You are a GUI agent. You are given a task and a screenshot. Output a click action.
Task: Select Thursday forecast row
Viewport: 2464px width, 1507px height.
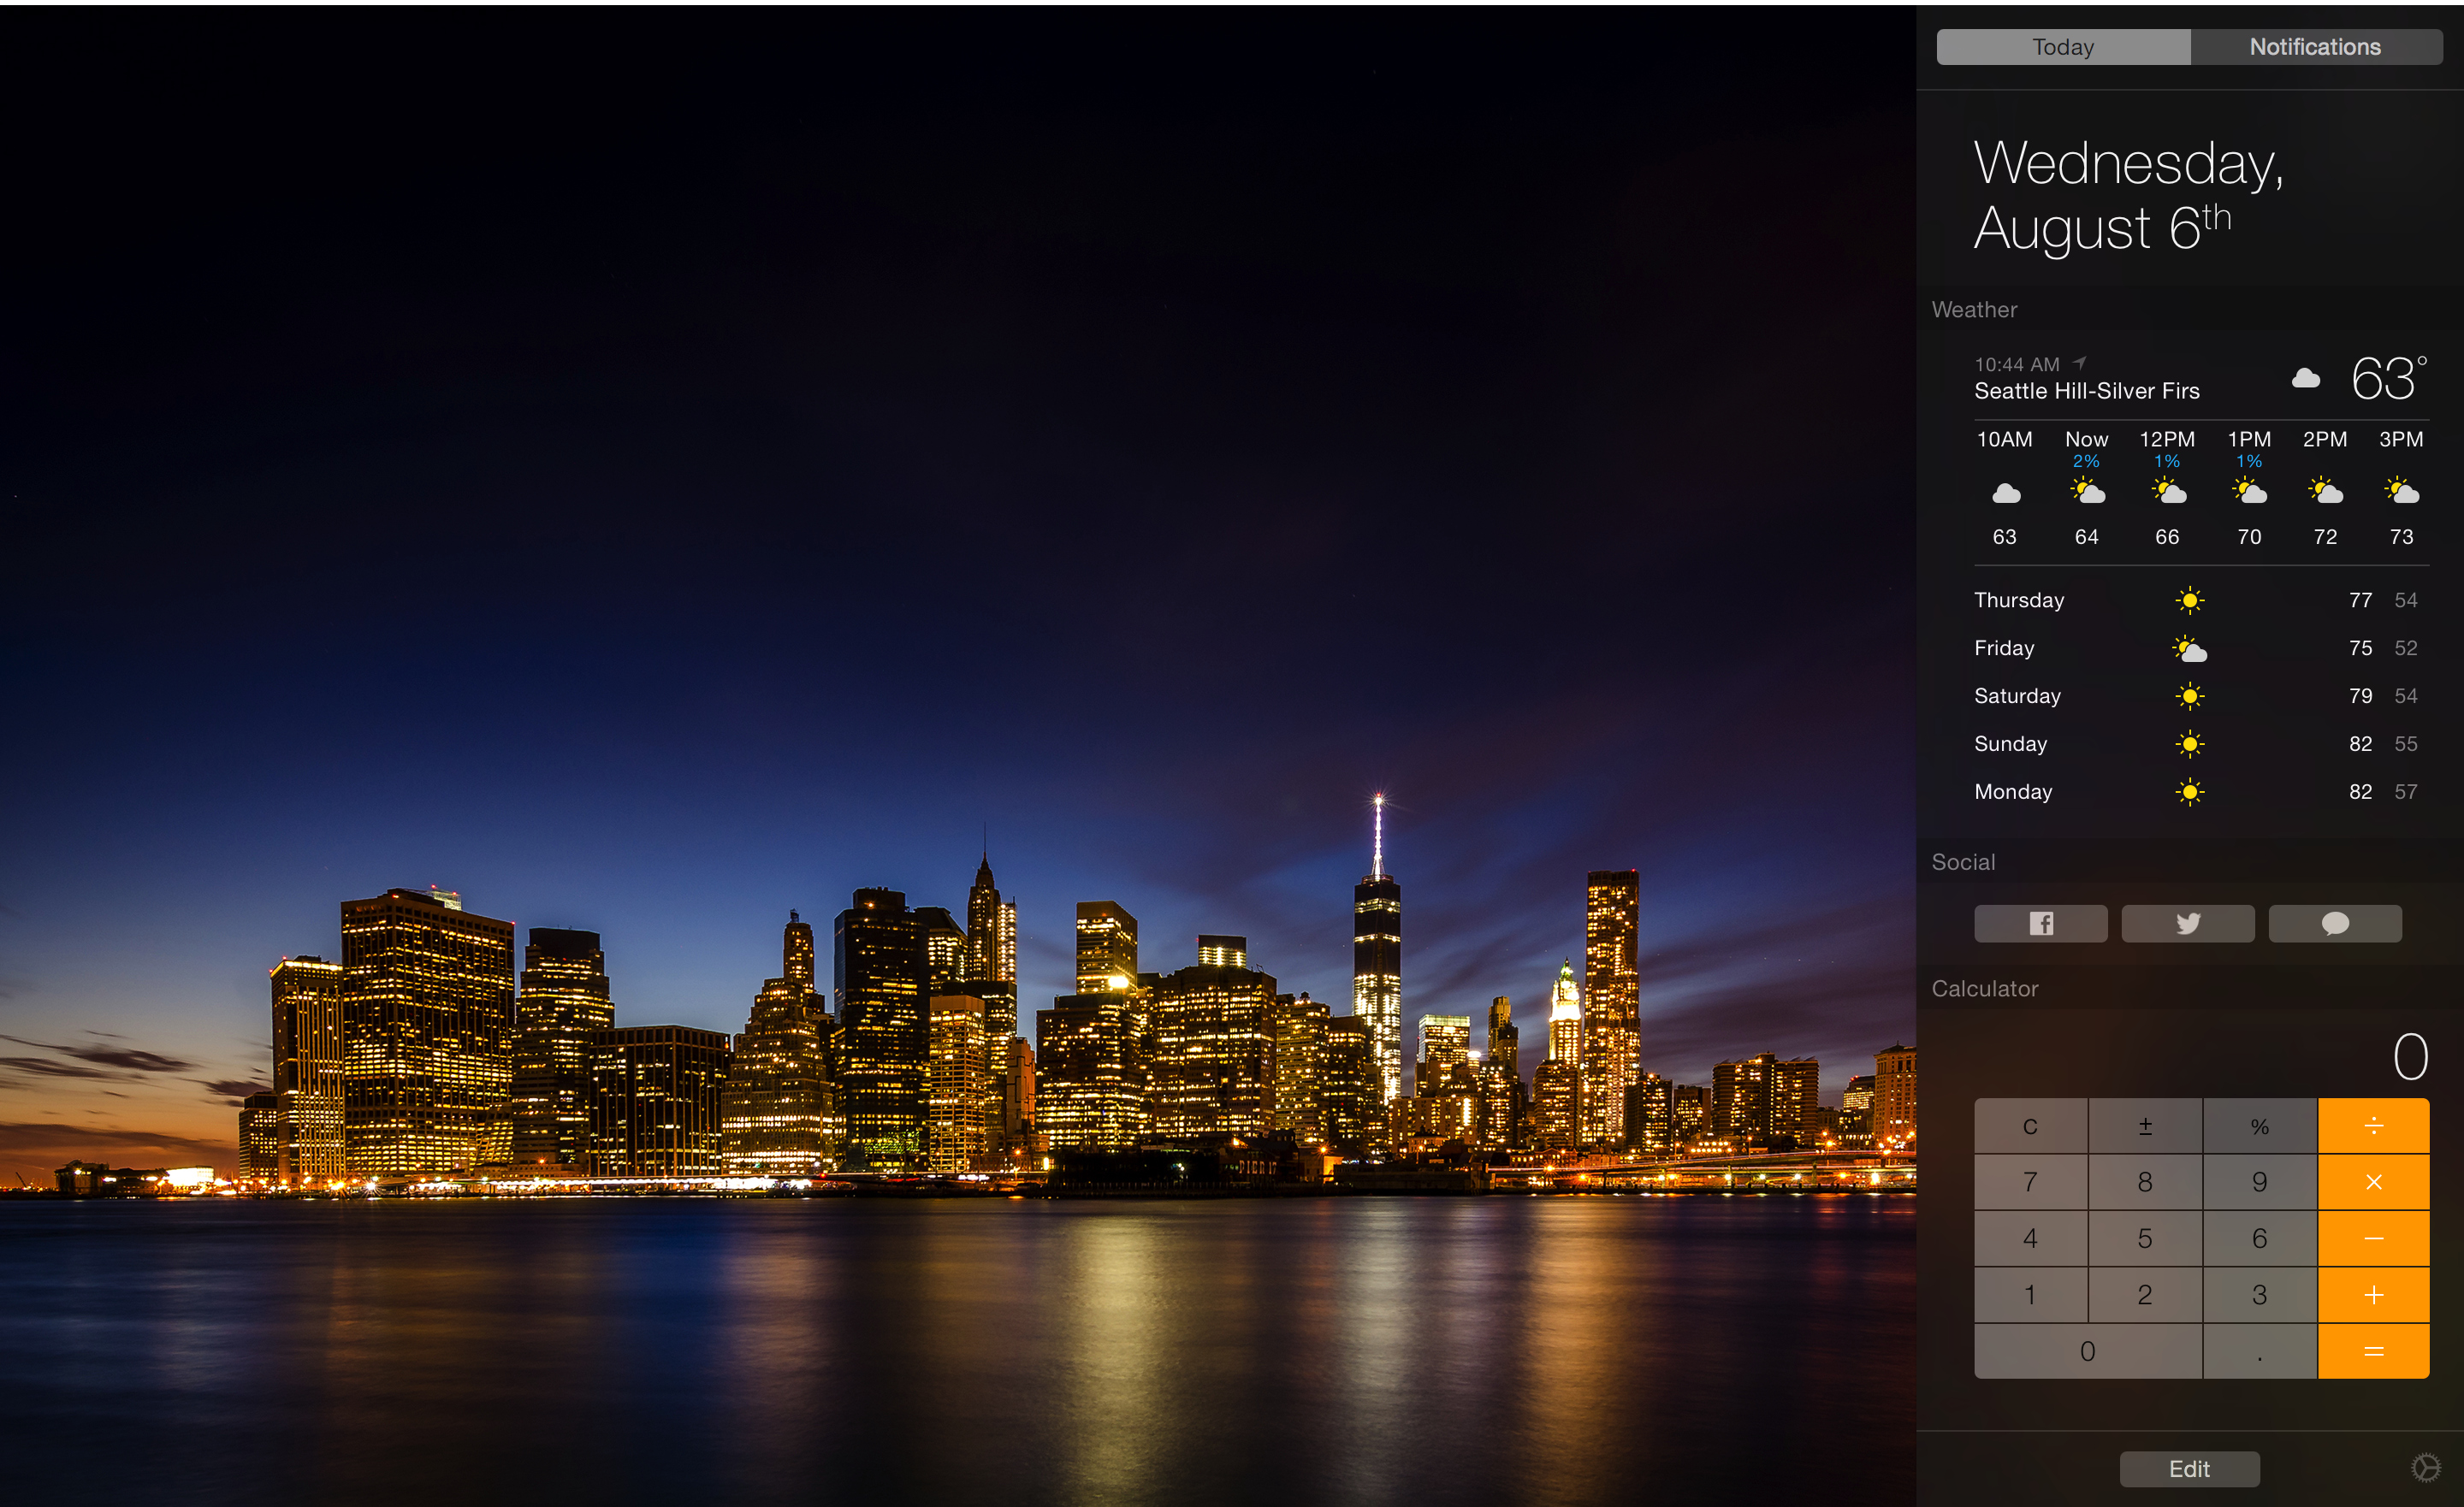[2194, 600]
